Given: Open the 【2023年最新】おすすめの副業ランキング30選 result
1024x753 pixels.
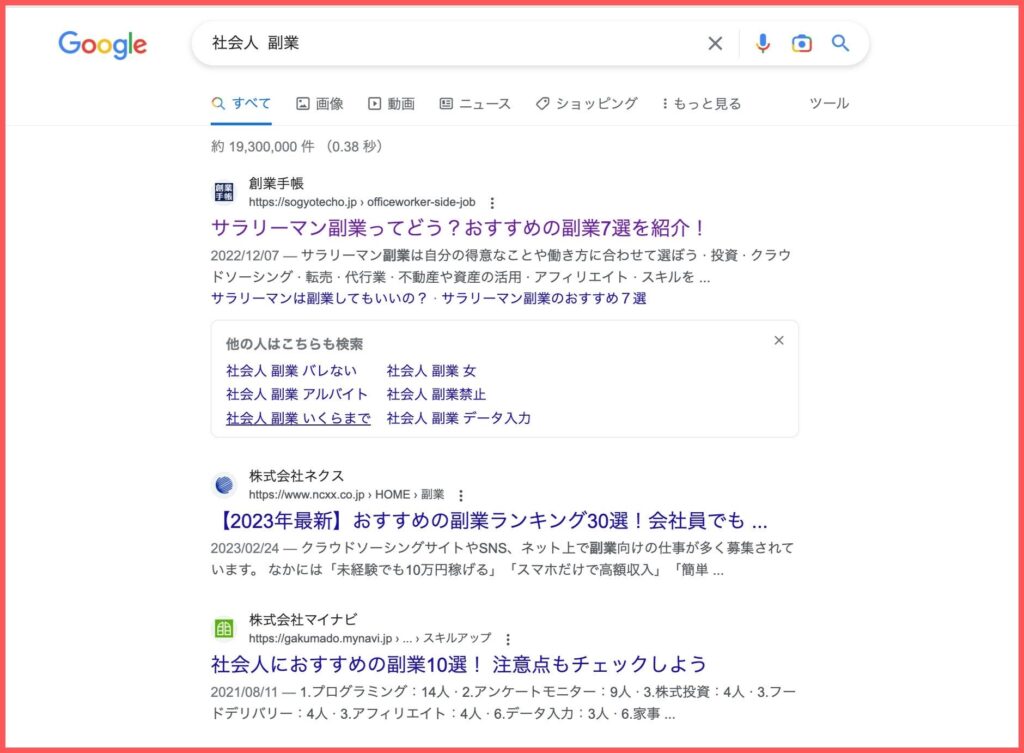Looking at the screenshot, I should coord(490,521).
